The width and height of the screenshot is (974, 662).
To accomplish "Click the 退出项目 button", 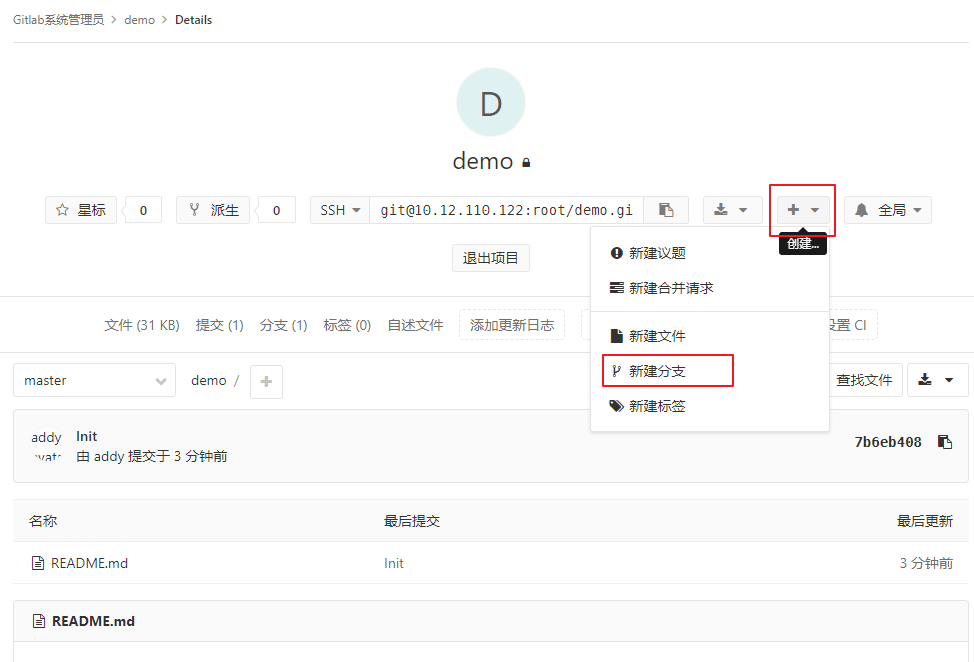I will tap(490, 258).
